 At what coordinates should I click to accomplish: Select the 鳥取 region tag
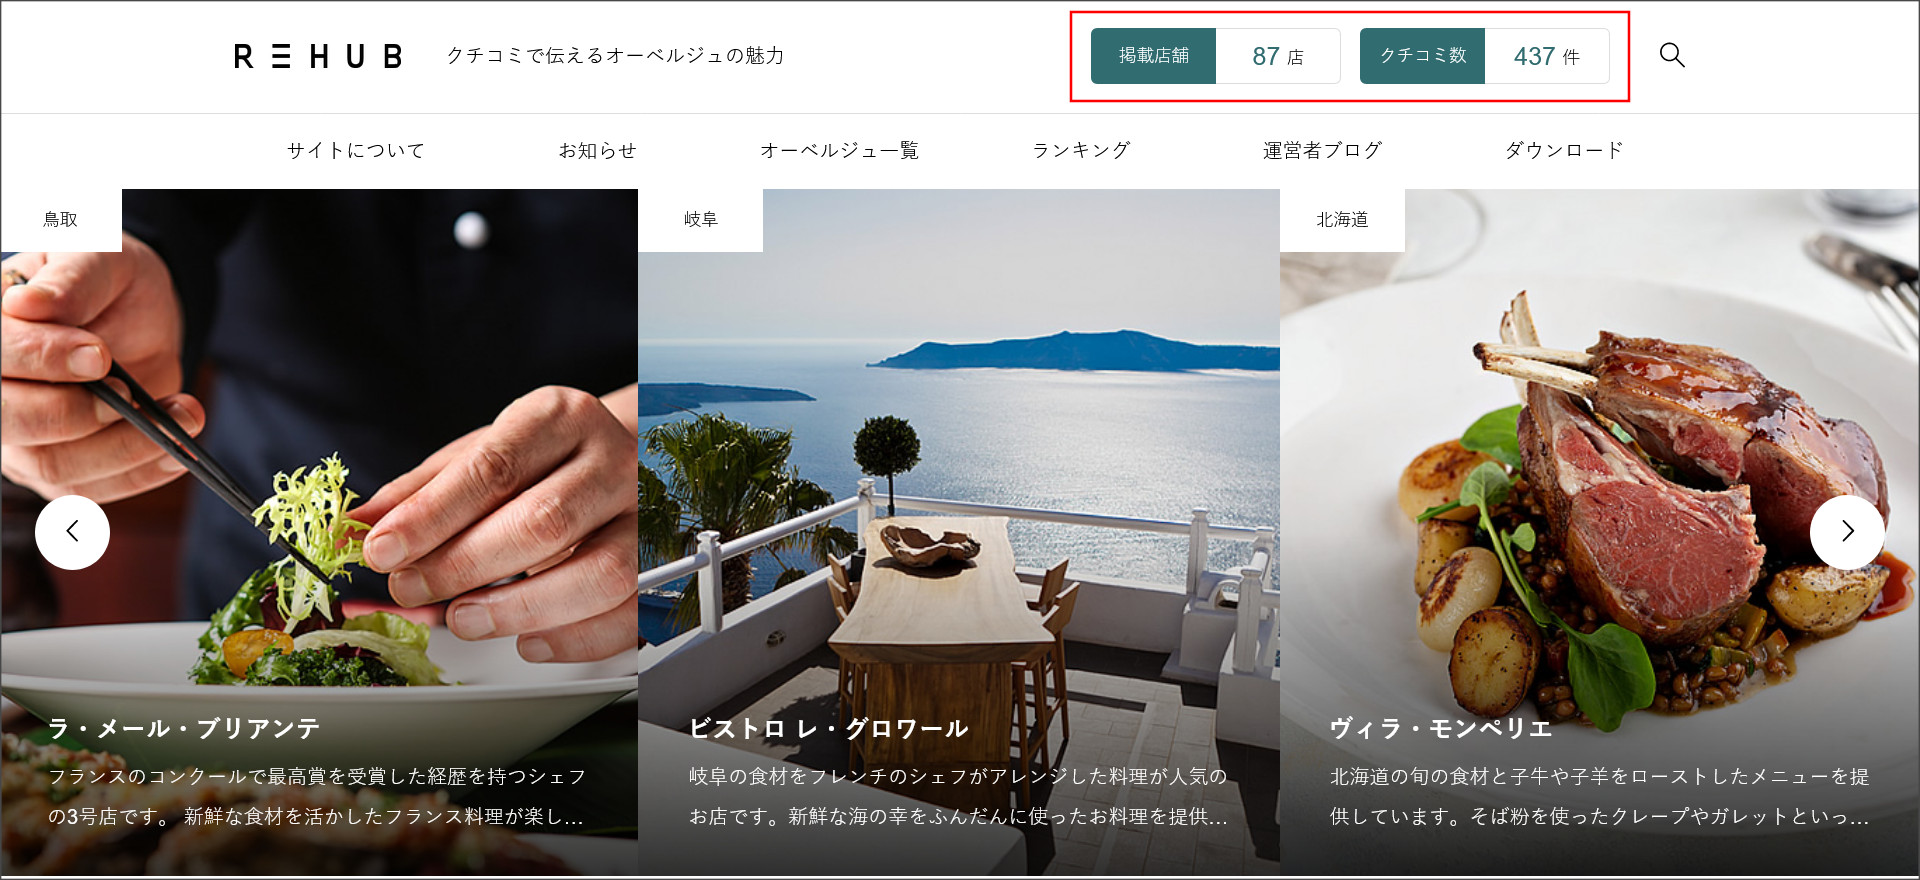pyautogui.click(x=61, y=220)
